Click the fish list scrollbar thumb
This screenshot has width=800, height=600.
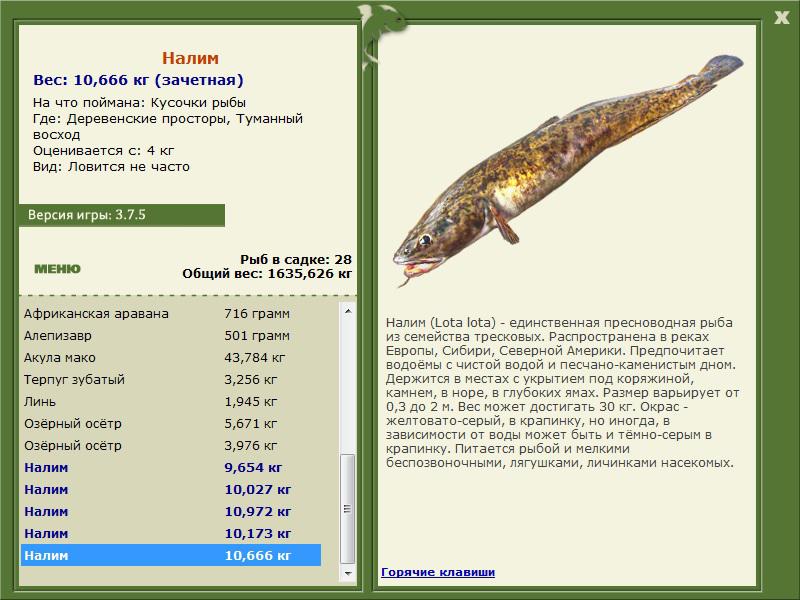point(348,509)
